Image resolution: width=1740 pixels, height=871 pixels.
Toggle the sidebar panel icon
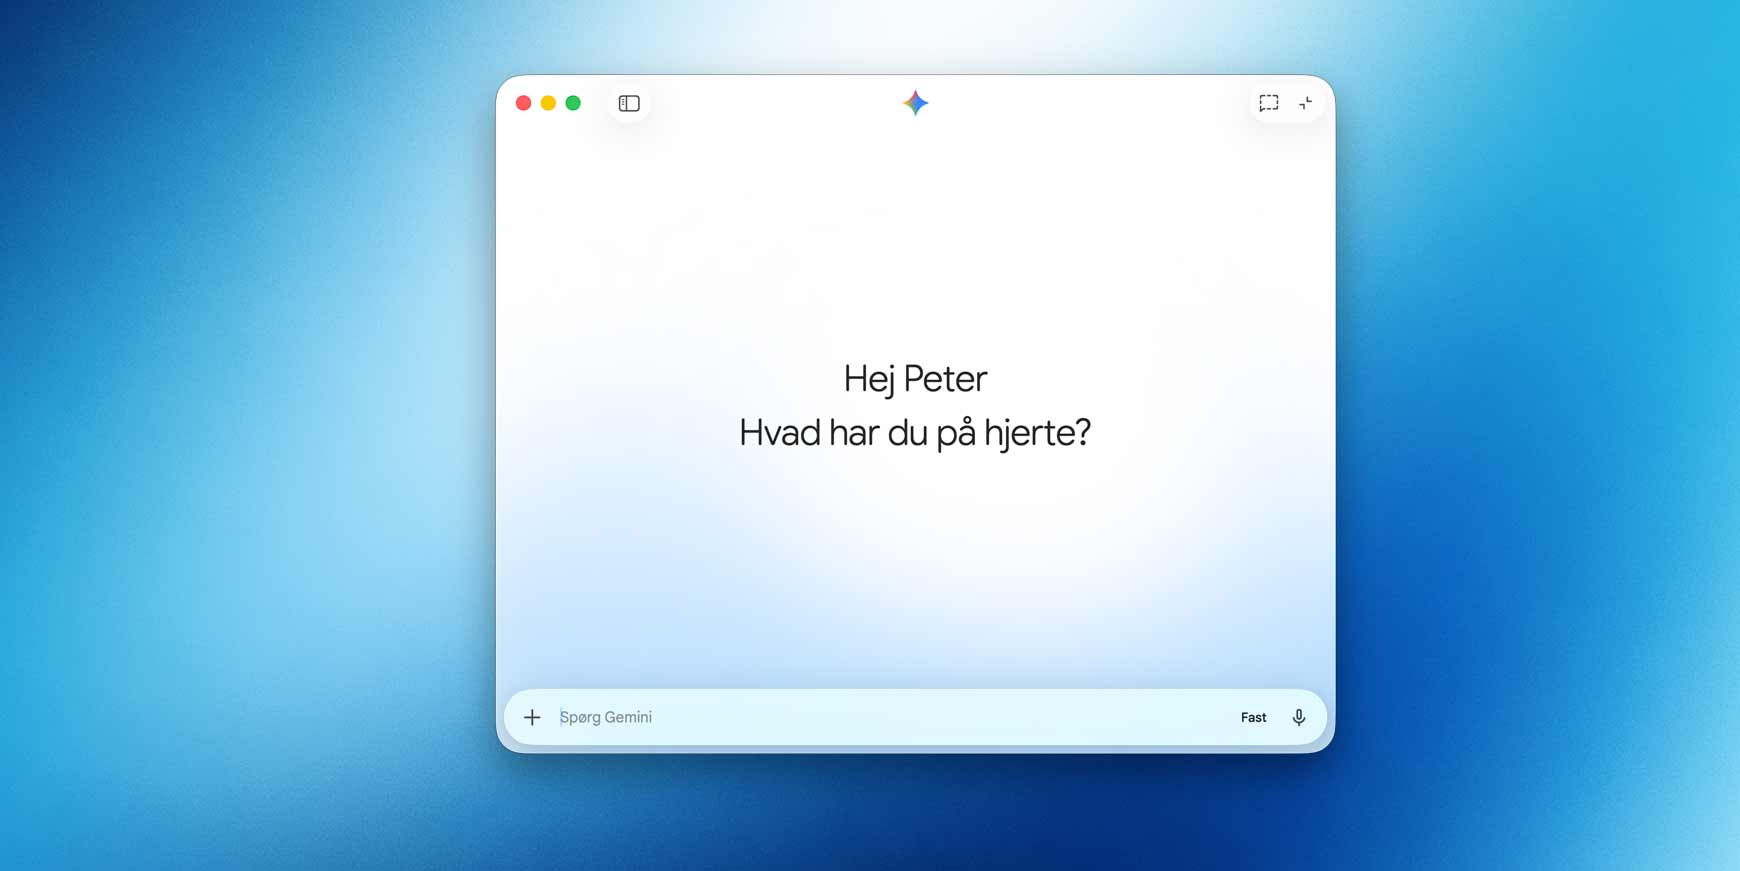click(x=629, y=103)
